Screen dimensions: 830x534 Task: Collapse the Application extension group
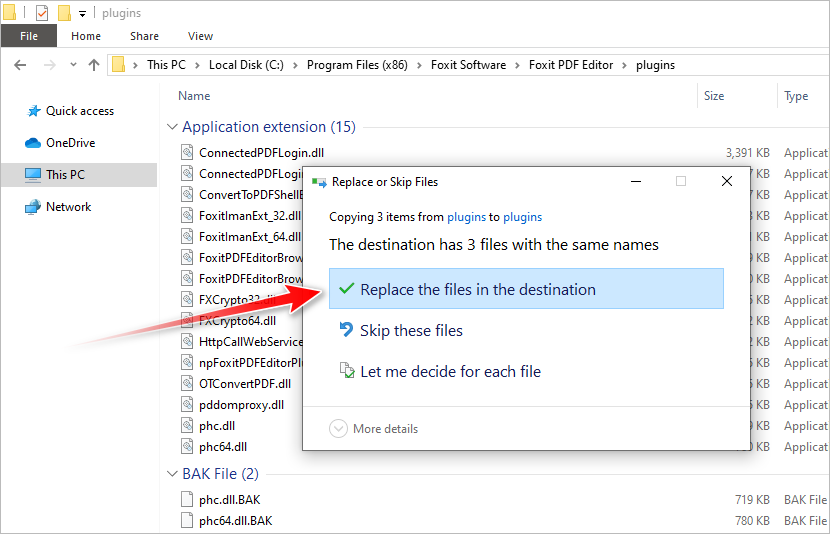[170, 127]
